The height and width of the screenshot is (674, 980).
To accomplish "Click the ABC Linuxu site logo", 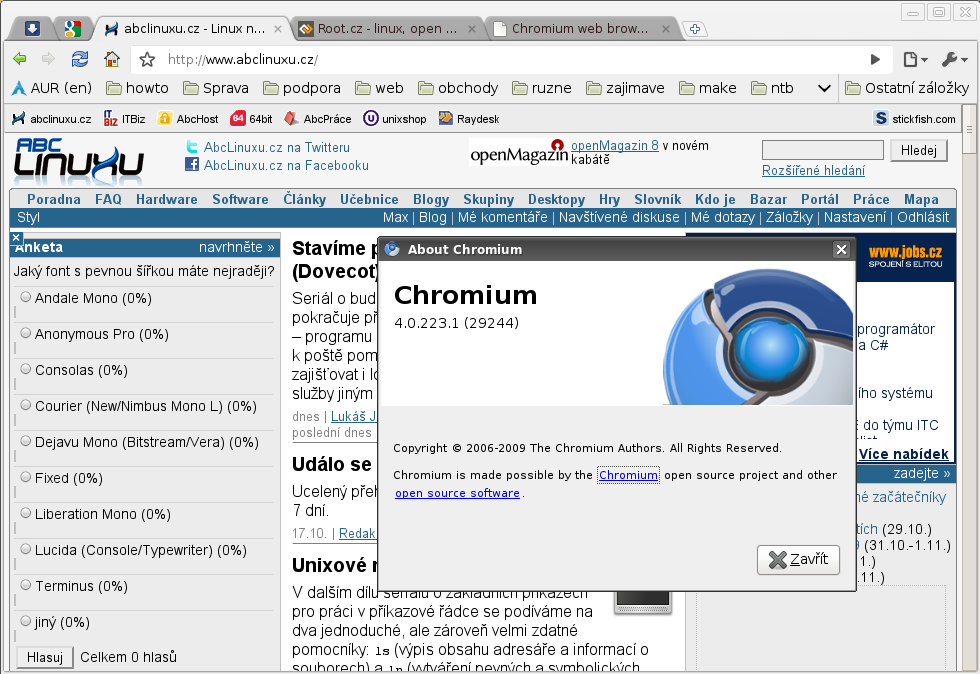I will coord(79,160).
